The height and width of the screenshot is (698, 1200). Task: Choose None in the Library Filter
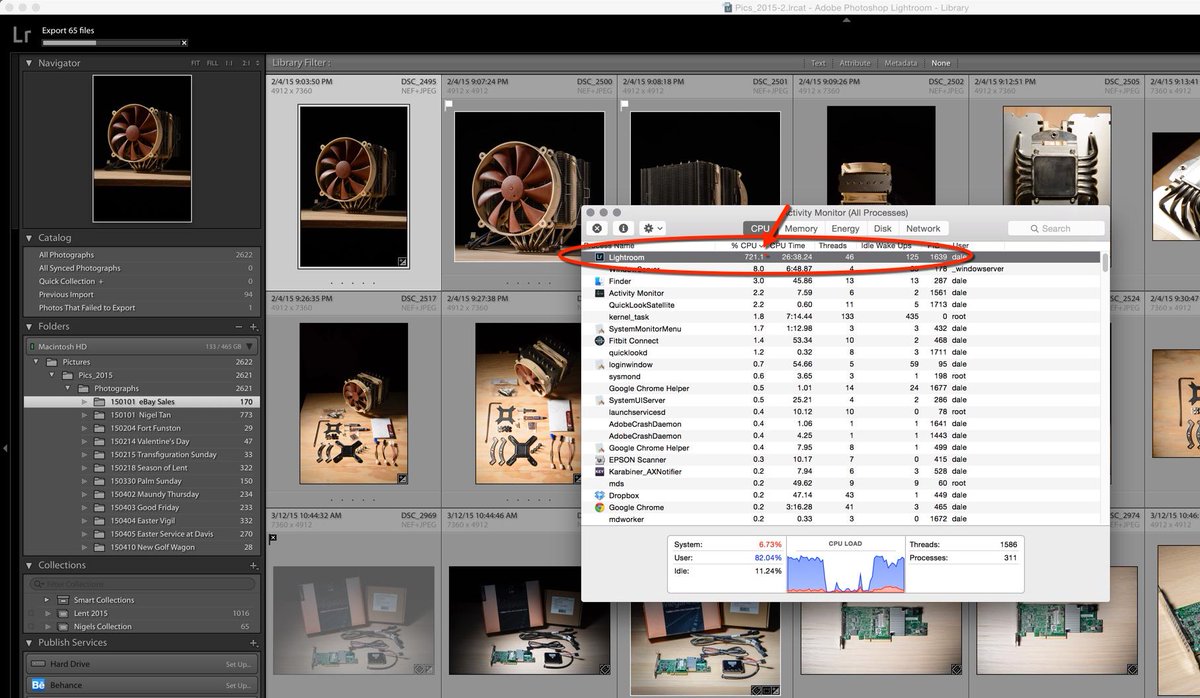point(940,63)
